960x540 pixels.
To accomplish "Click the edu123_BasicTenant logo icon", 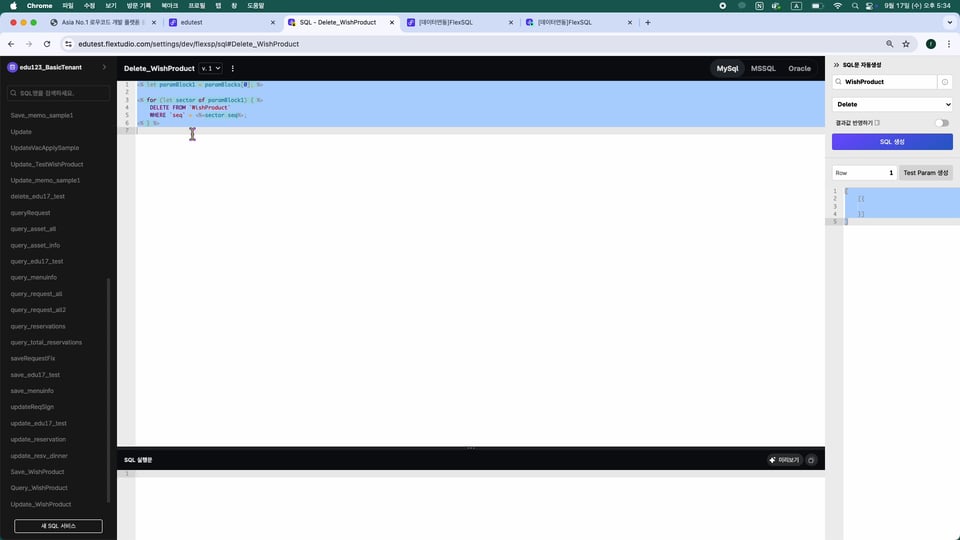I will (12, 67).
